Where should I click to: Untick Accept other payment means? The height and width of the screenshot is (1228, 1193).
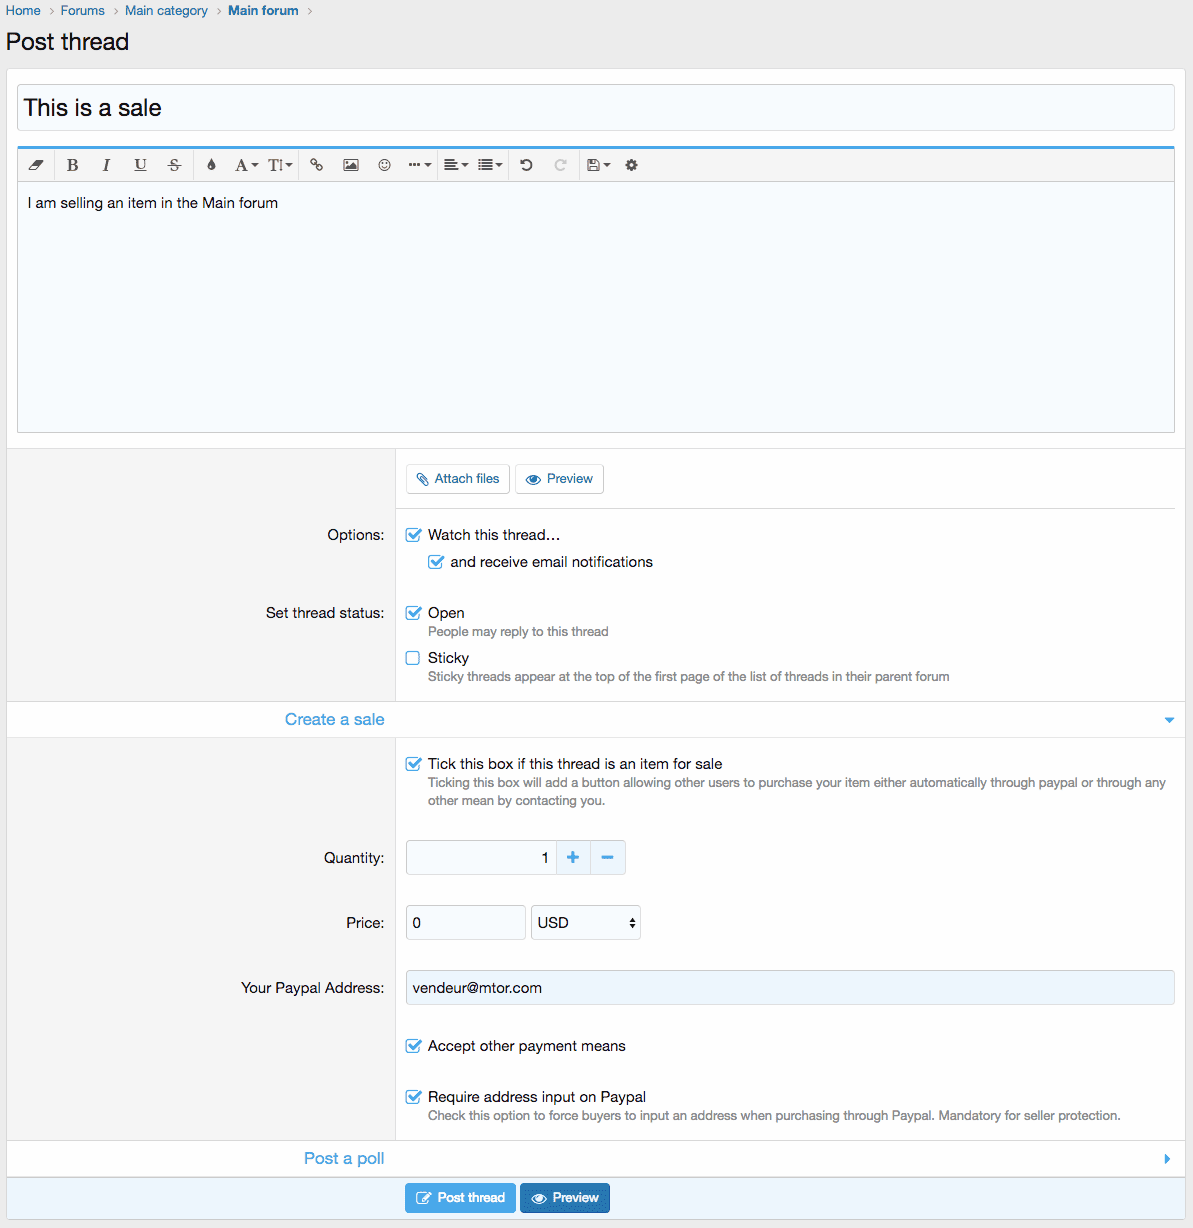point(413,1046)
